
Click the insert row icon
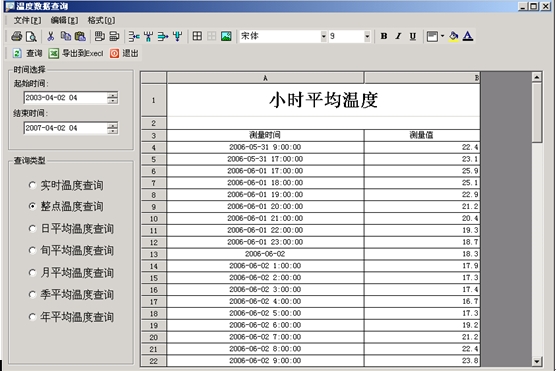134,36
